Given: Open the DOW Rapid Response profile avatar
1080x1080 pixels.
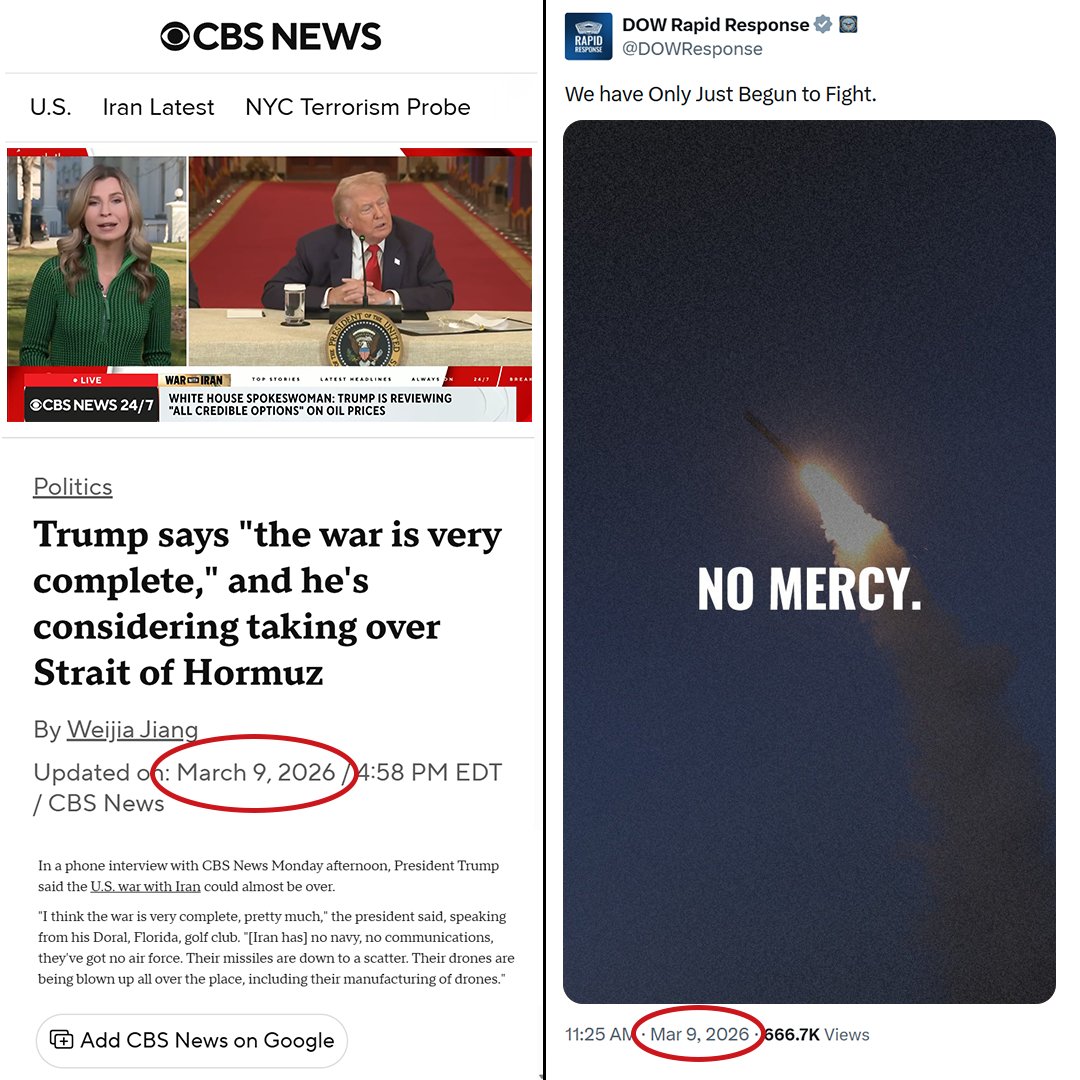Looking at the screenshot, I should pos(588,37).
